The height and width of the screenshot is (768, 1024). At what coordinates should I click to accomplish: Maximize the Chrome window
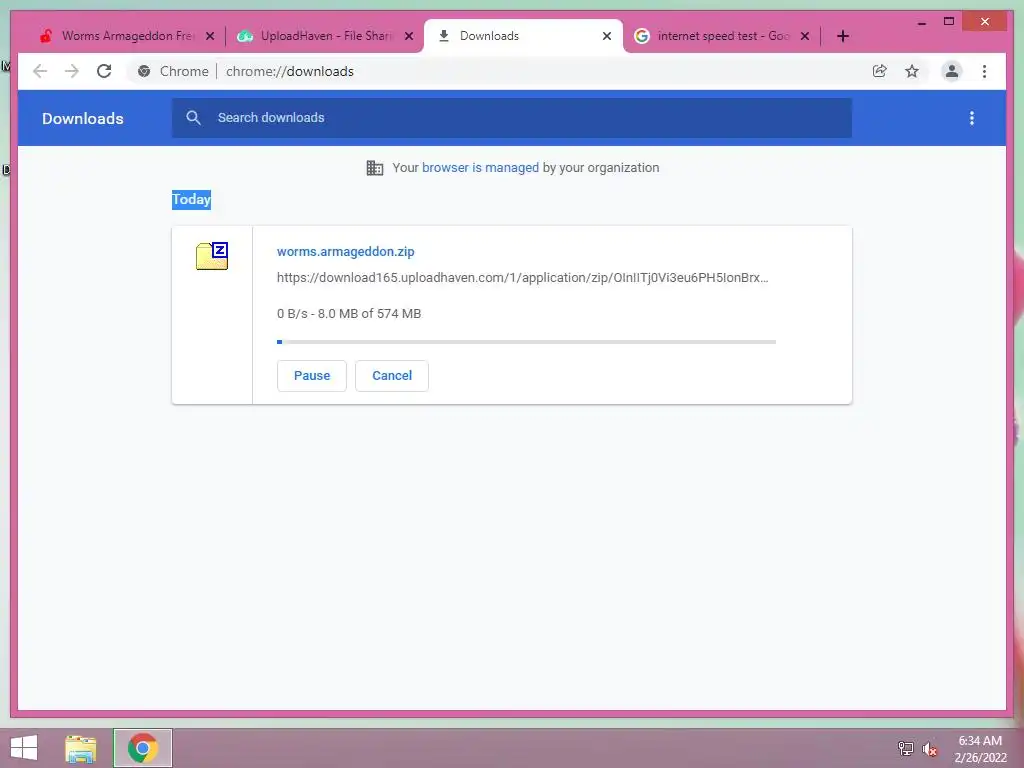pos(949,22)
